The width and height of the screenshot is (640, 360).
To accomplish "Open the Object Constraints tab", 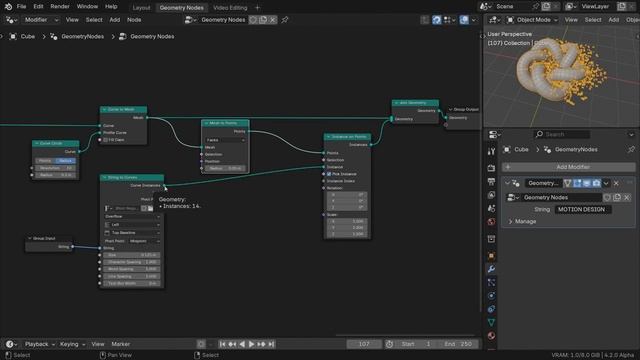I will pos(491,309).
